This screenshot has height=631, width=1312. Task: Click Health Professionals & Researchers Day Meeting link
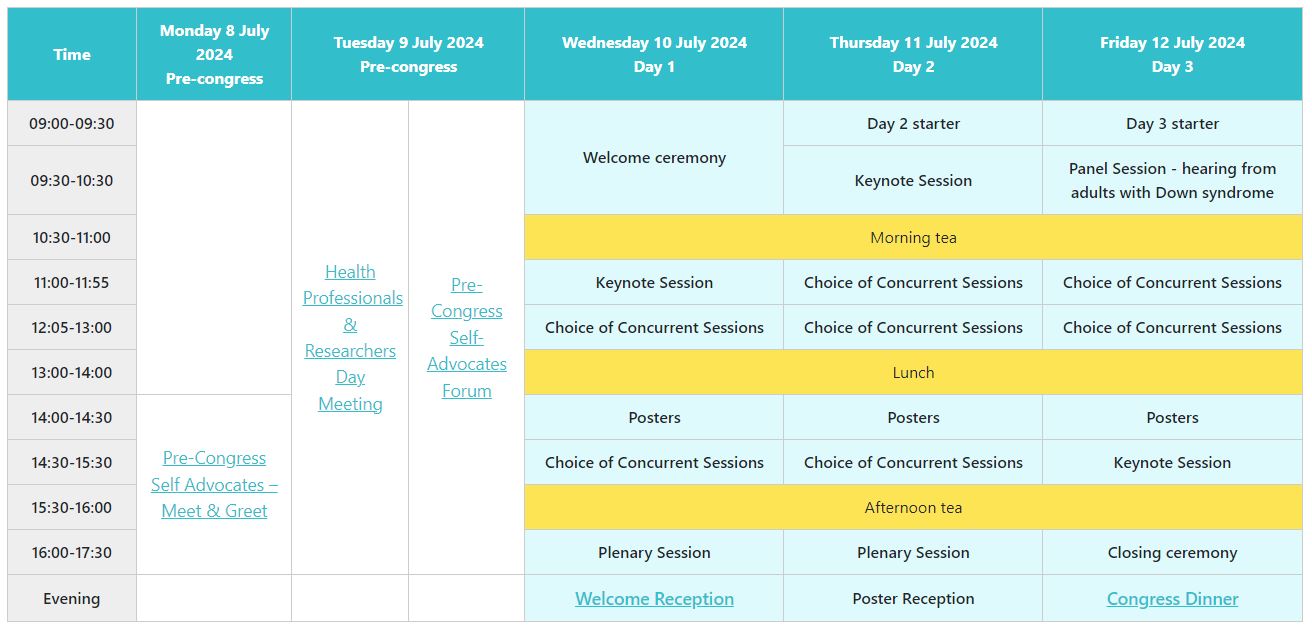coord(350,338)
